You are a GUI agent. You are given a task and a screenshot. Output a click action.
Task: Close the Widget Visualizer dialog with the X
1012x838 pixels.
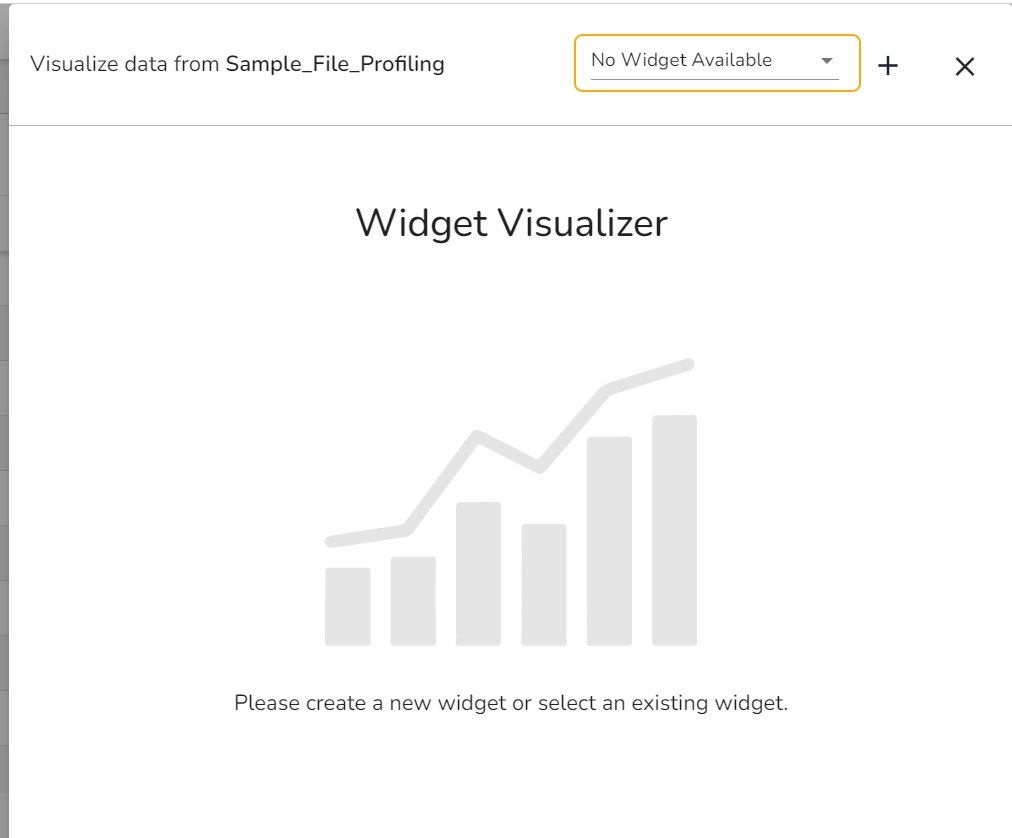click(964, 66)
